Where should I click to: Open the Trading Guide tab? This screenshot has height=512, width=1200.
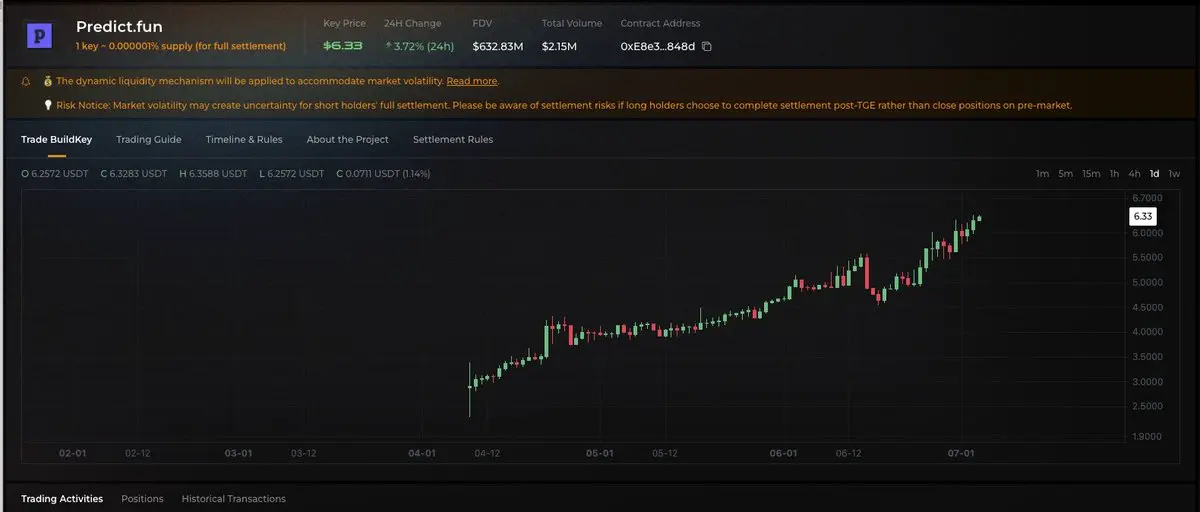[x=149, y=139]
